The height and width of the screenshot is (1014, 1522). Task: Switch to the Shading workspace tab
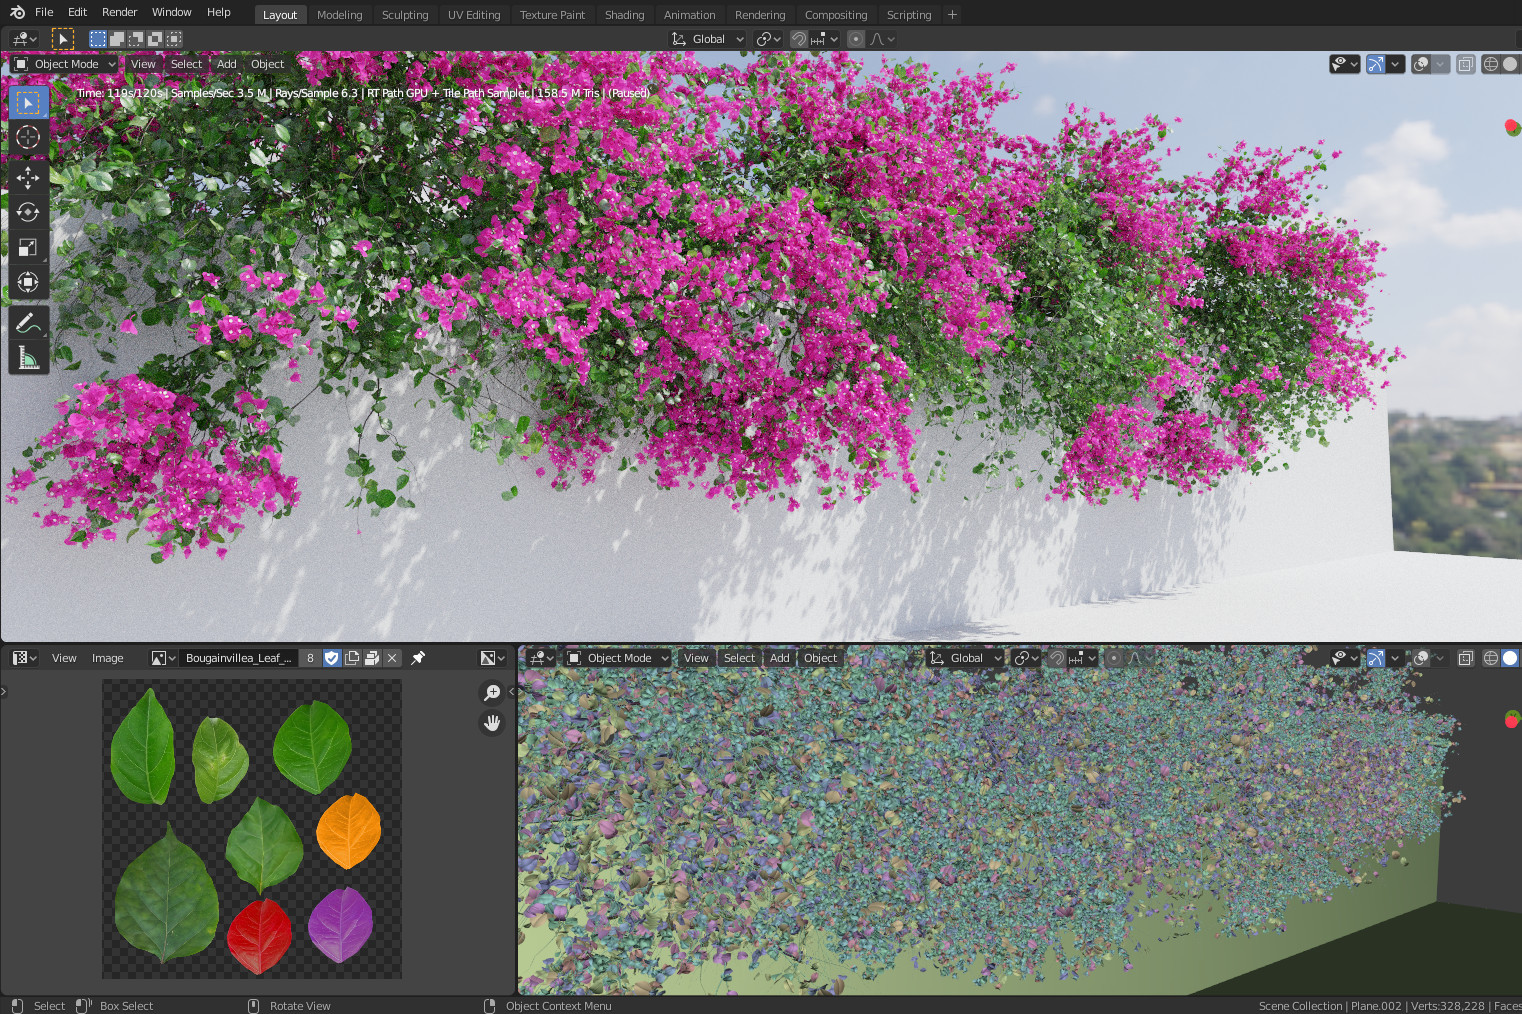(x=624, y=15)
